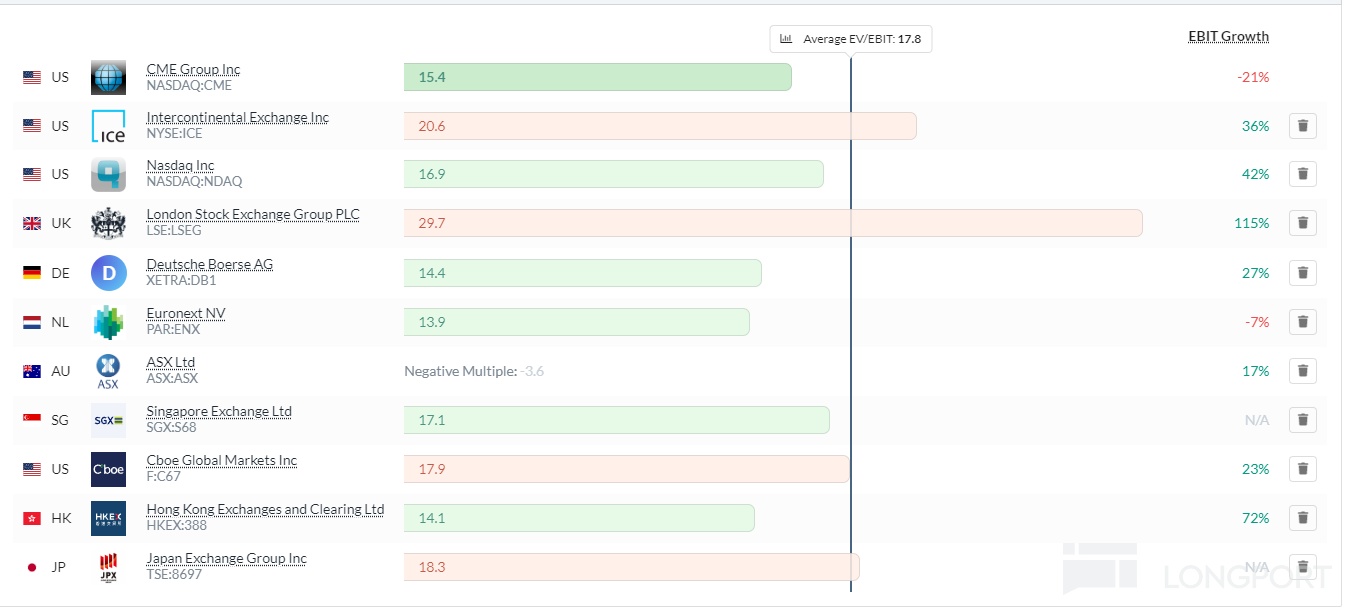Image resolution: width=1347 pixels, height=610 pixels.
Task: Open Cboe Global Markets Inc link
Action: 221,460
